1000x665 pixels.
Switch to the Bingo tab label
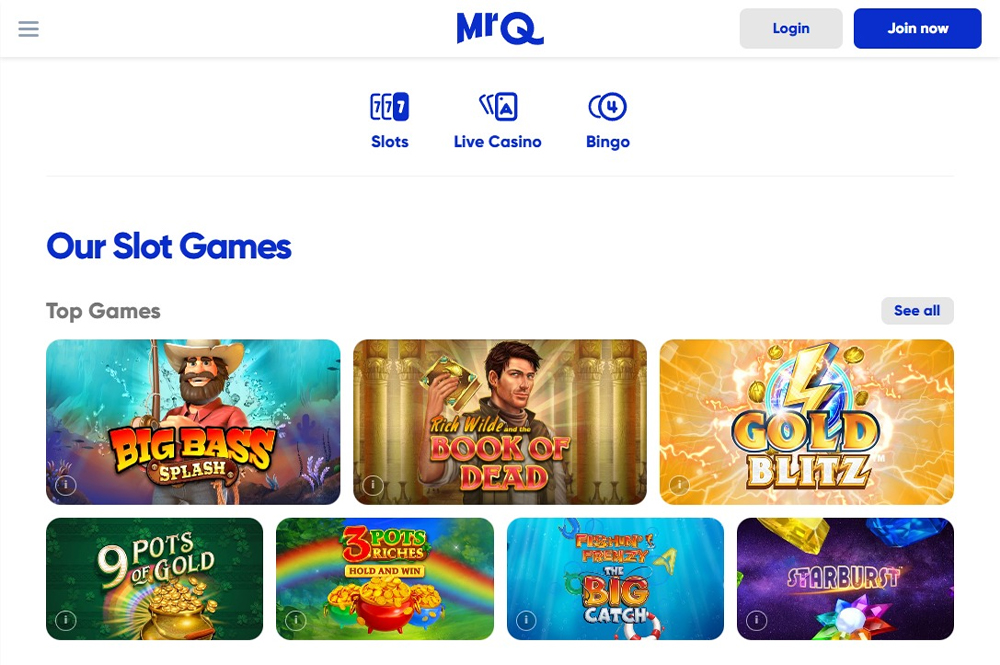(x=608, y=142)
